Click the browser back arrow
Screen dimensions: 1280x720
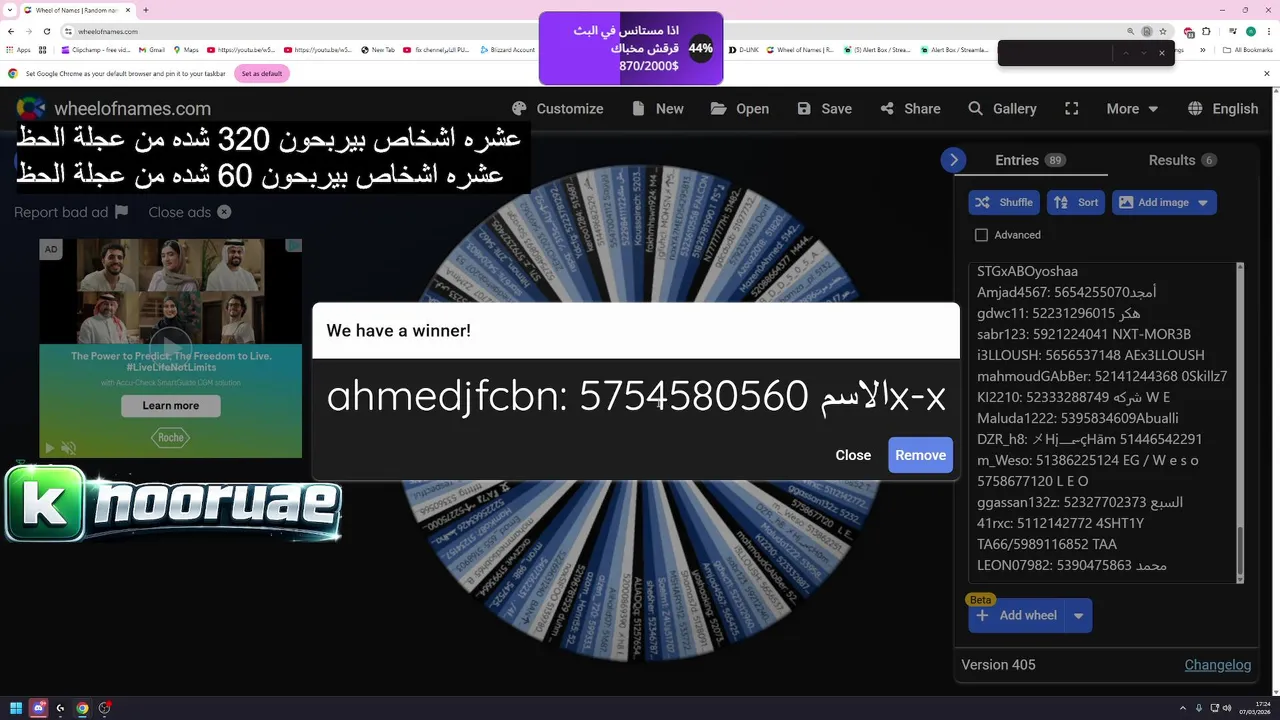tap(10, 31)
